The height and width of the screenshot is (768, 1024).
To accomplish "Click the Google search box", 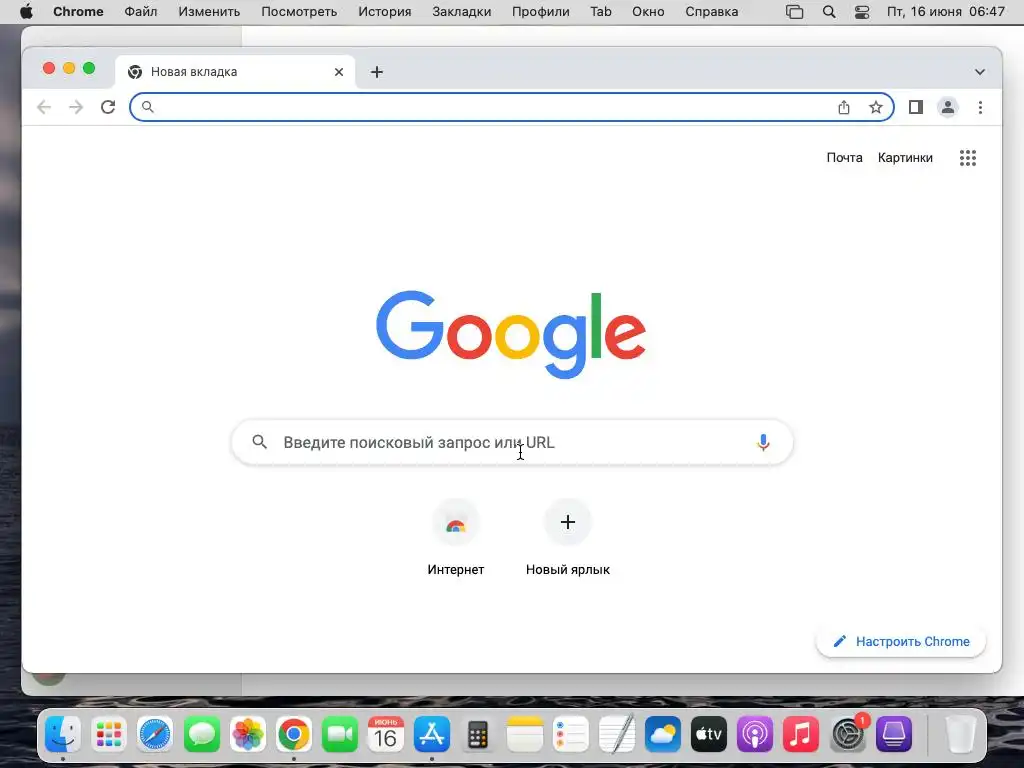I will pyautogui.click(x=513, y=442).
